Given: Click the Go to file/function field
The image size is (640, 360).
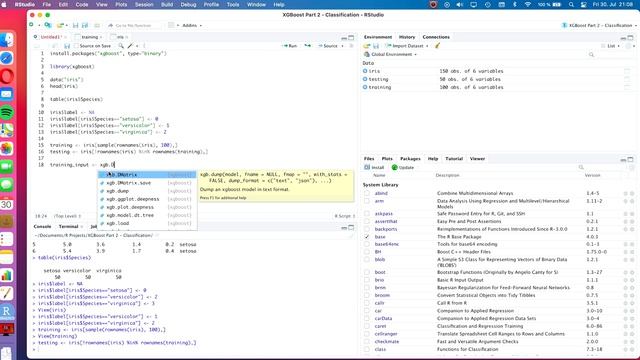Looking at the screenshot, I should point(135,25).
